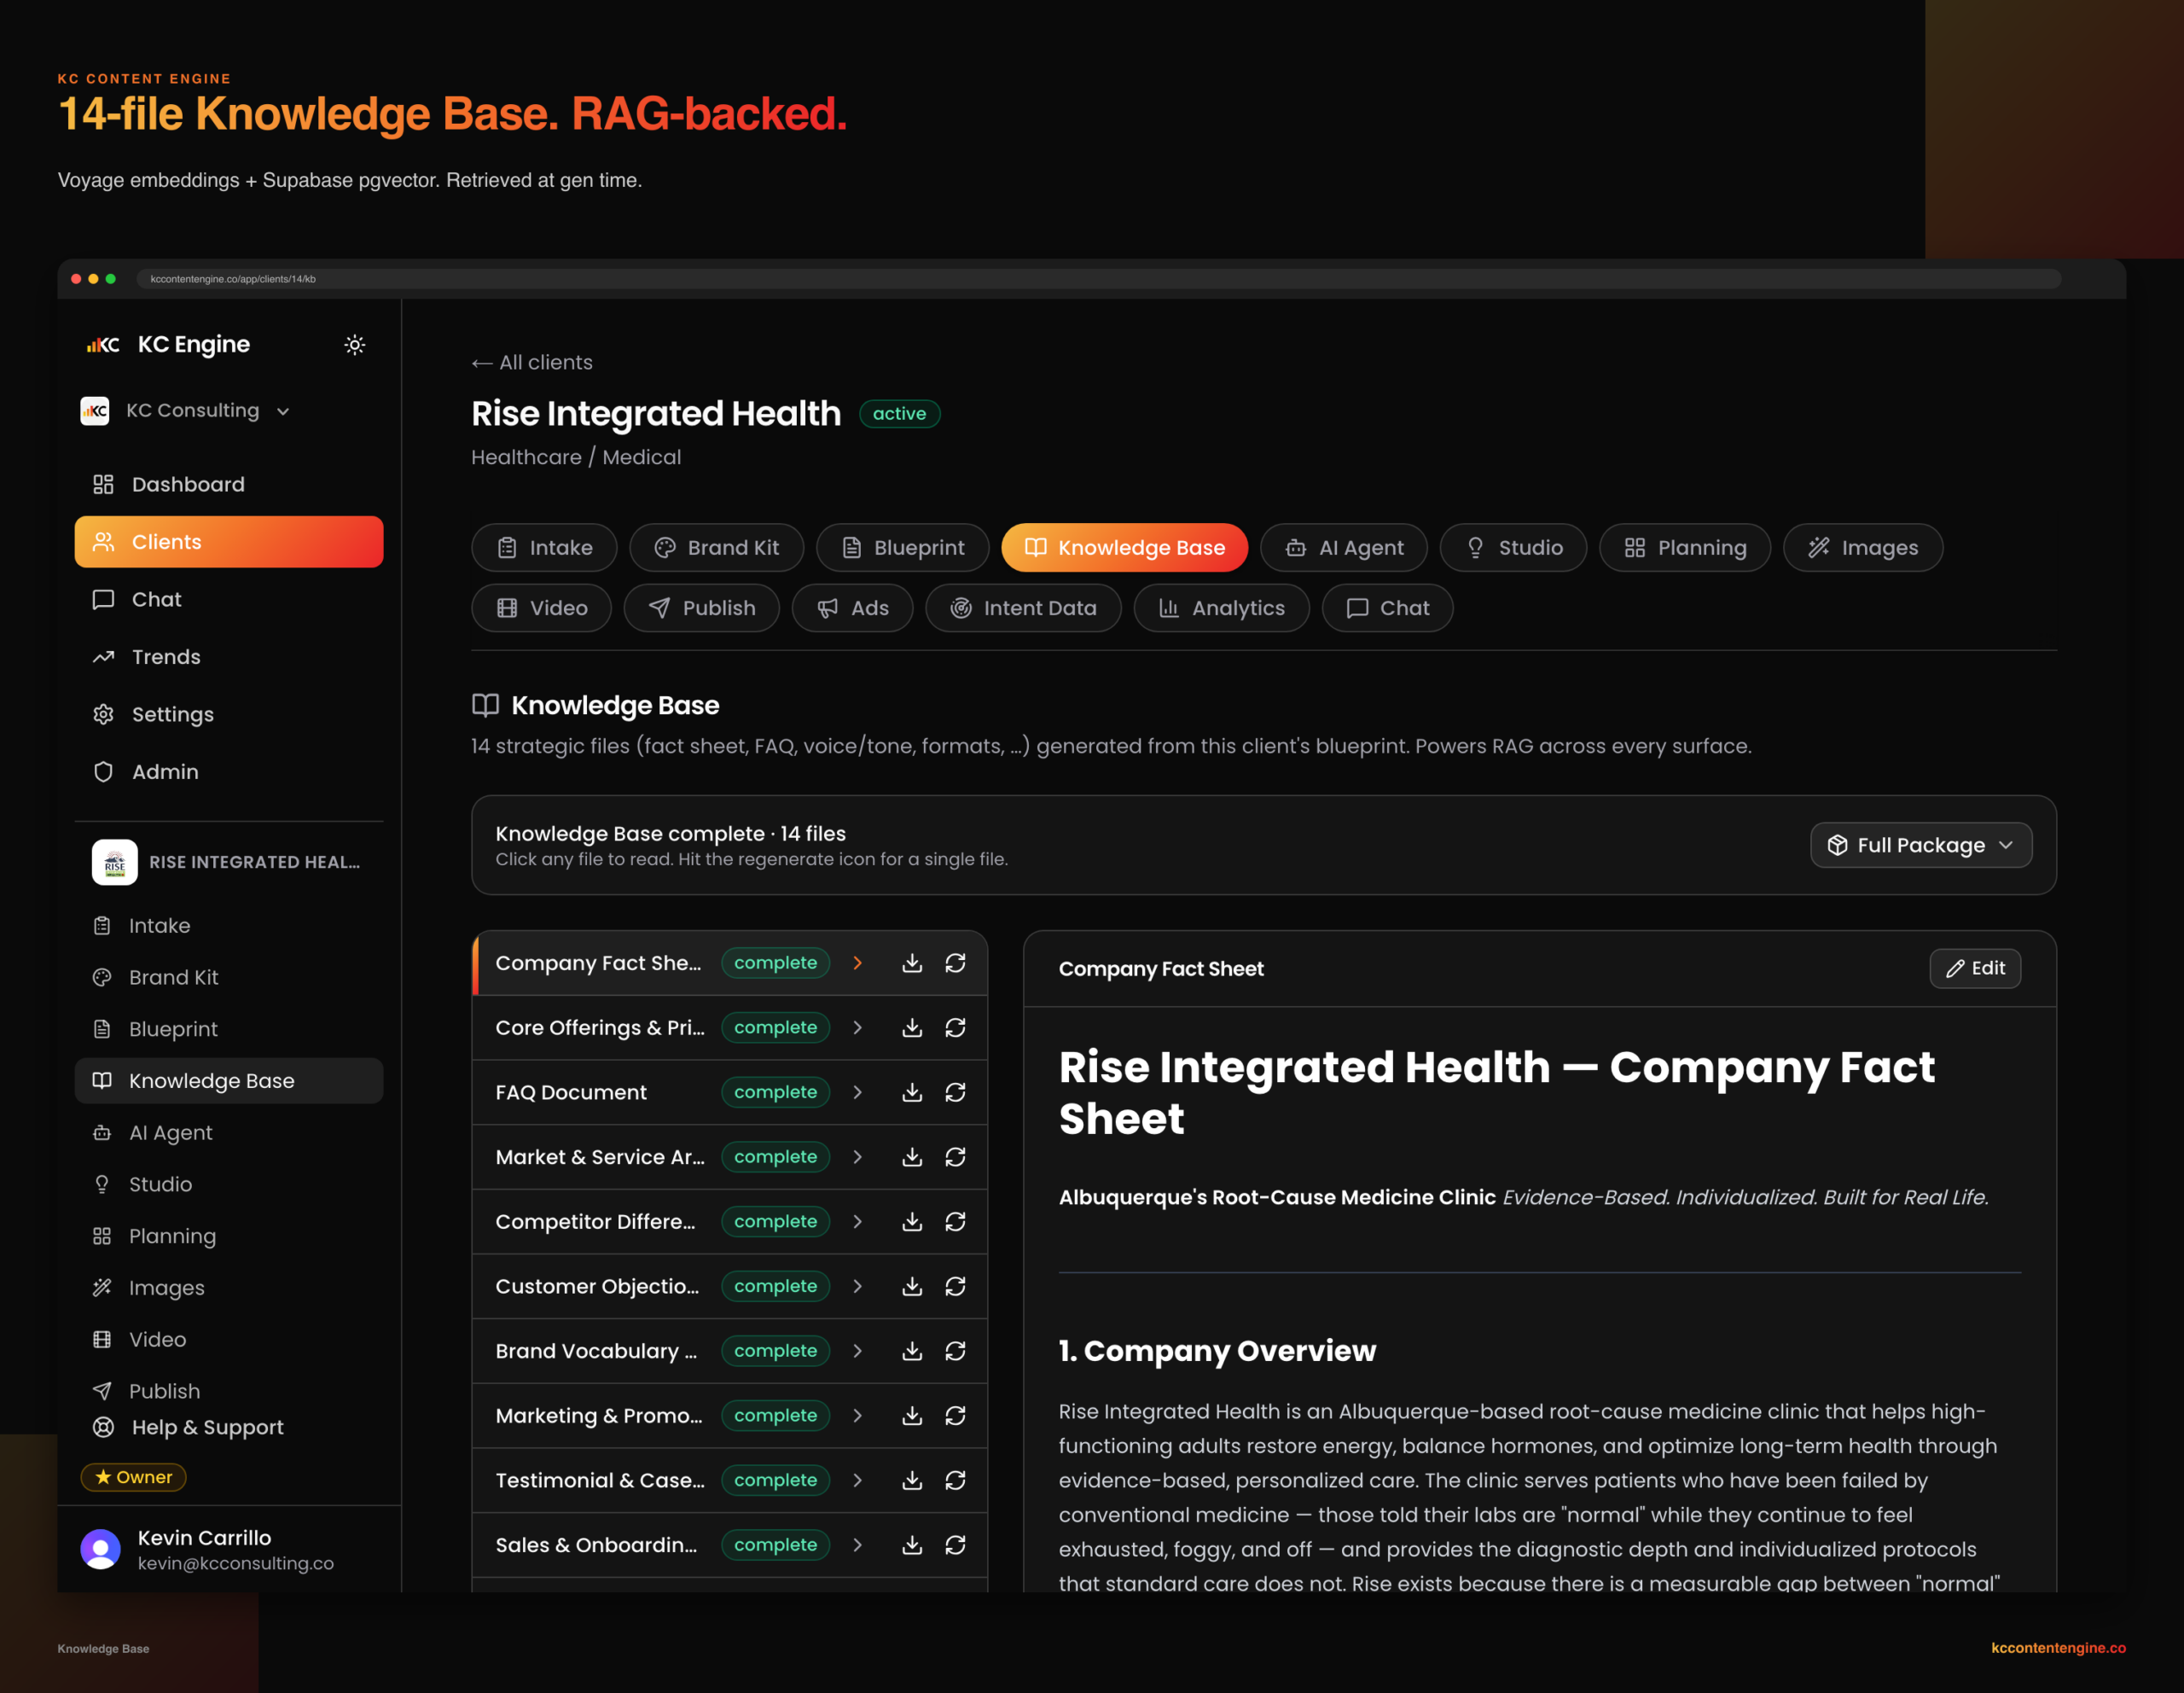Open the Intent Data tab
The height and width of the screenshot is (1693, 2184).
[1023, 608]
